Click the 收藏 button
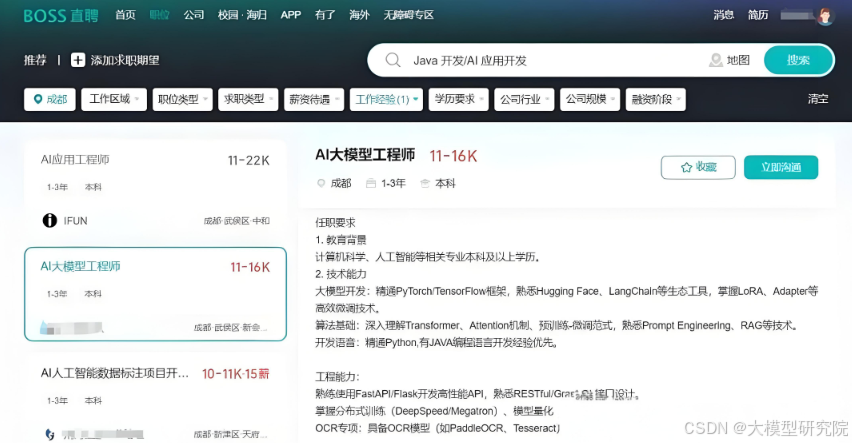The height and width of the screenshot is (443, 852). (698, 167)
